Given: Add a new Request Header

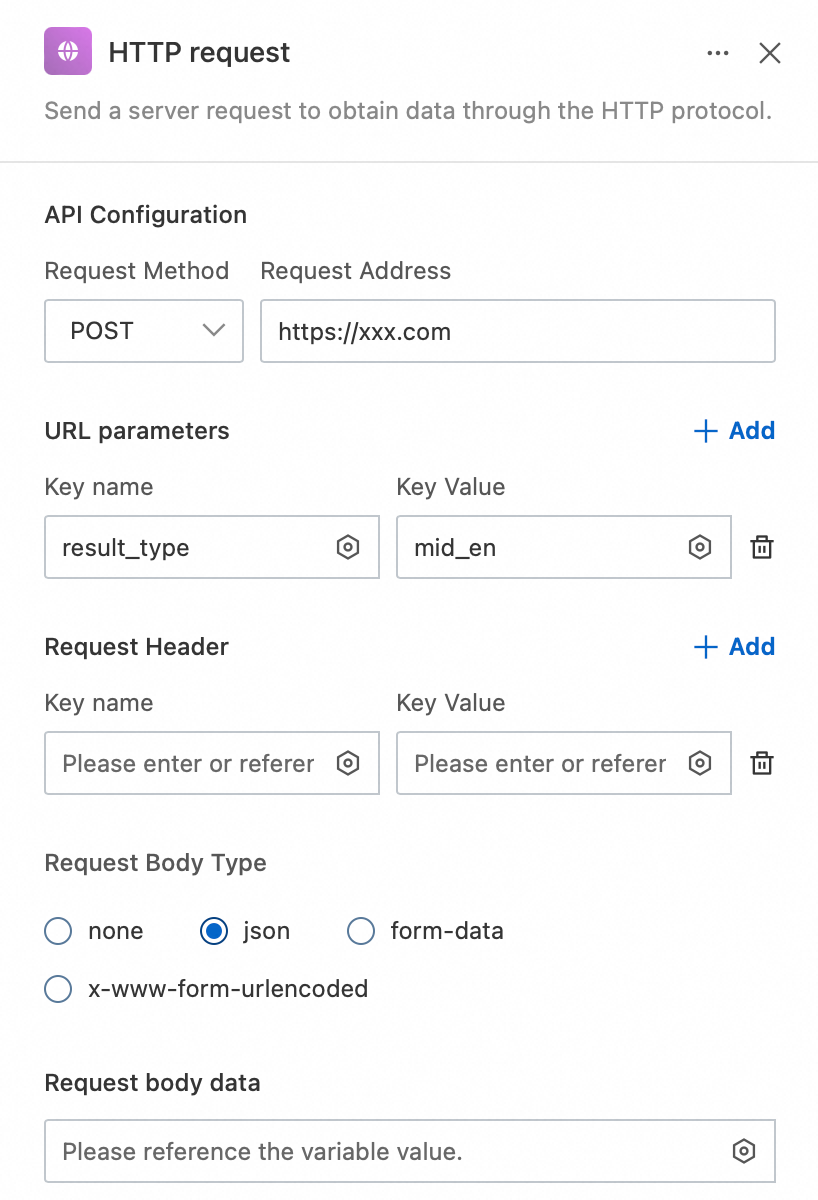Looking at the screenshot, I should click(734, 647).
